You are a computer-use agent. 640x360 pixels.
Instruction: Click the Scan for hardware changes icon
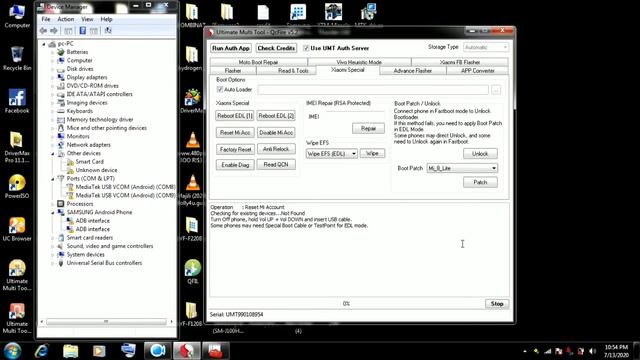pos(108,31)
